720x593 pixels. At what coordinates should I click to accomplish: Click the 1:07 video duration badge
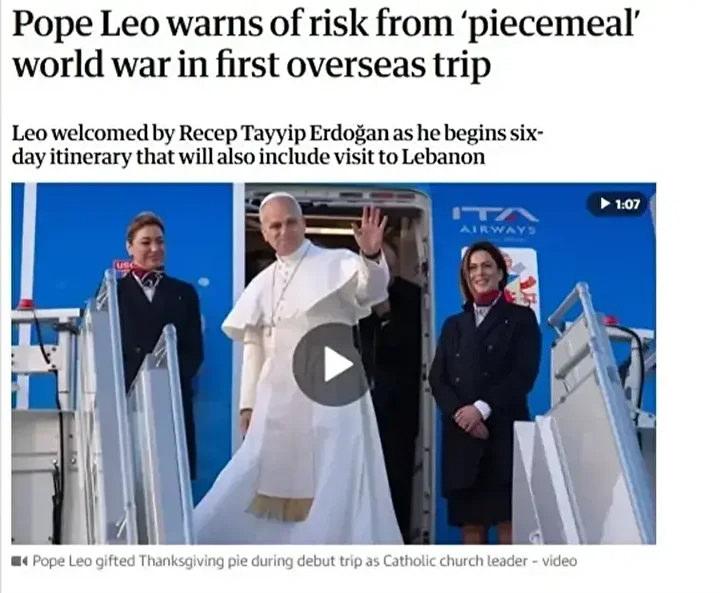click(x=619, y=203)
